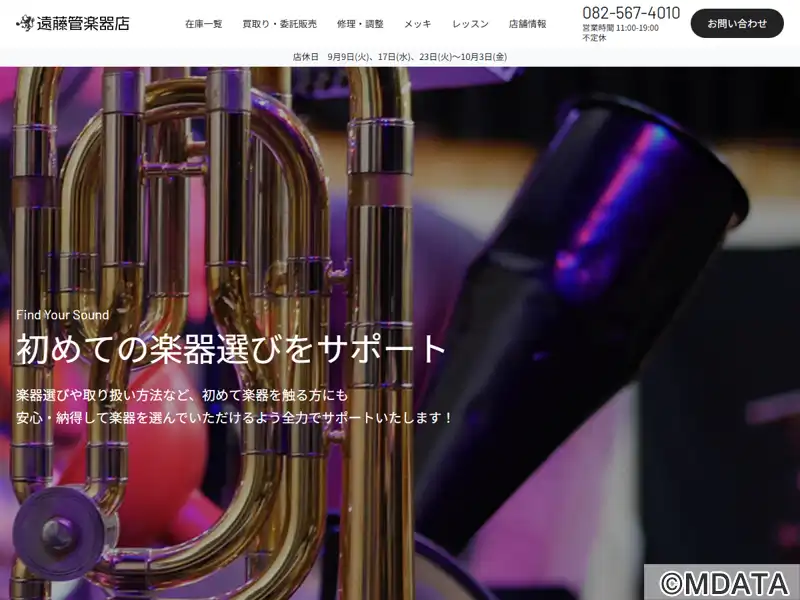Click the 不定休 text in header
800x600 pixels.
(x=594, y=38)
